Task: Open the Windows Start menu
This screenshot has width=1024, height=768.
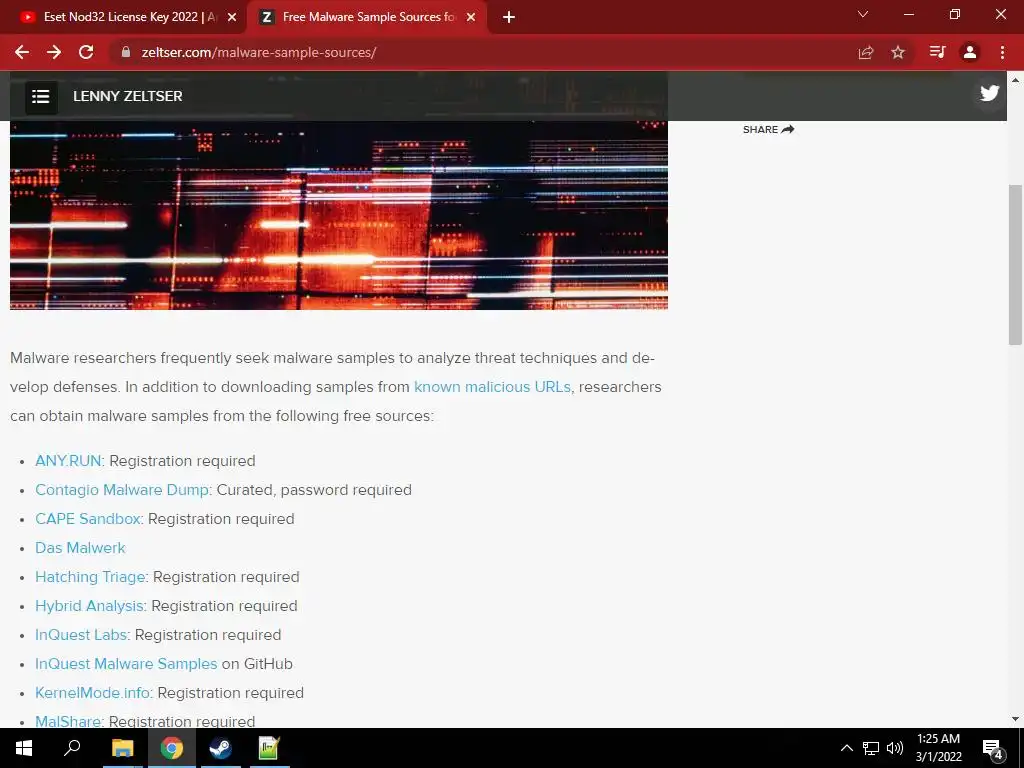Action: click(24, 748)
